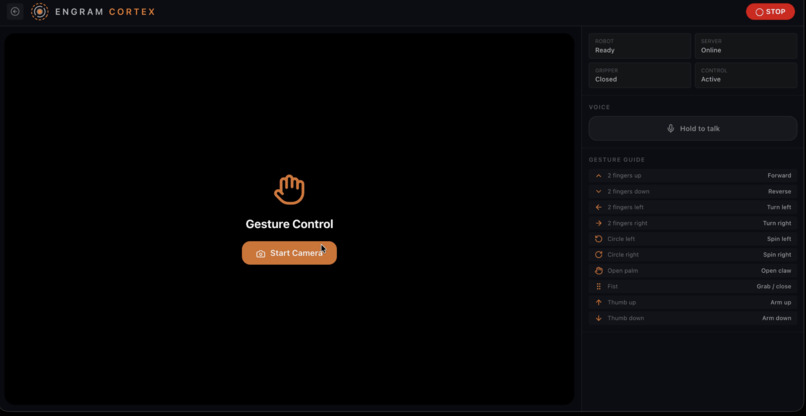
Task: Click the camera icon on Start Camera
Action: point(261,254)
